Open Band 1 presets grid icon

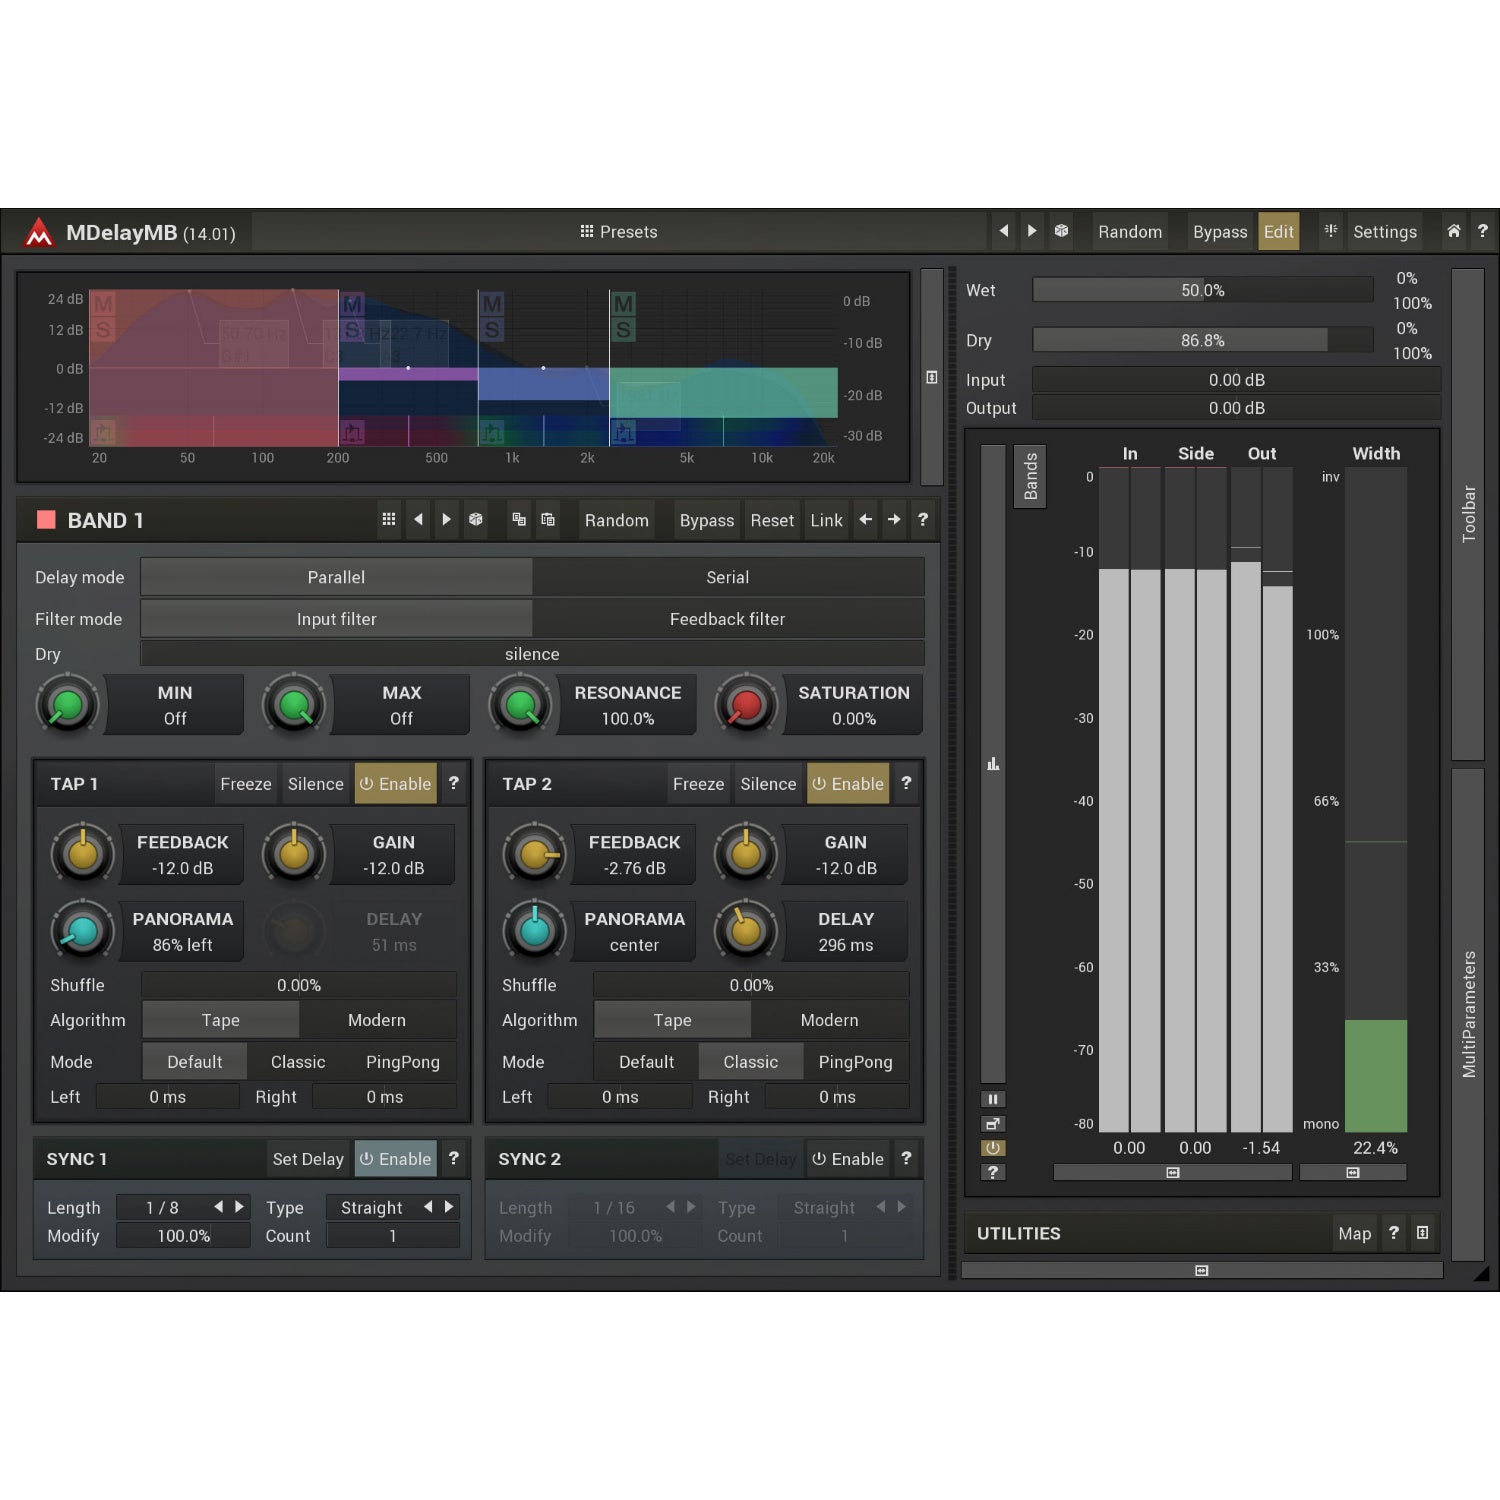pyautogui.click(x=389, y=519)
